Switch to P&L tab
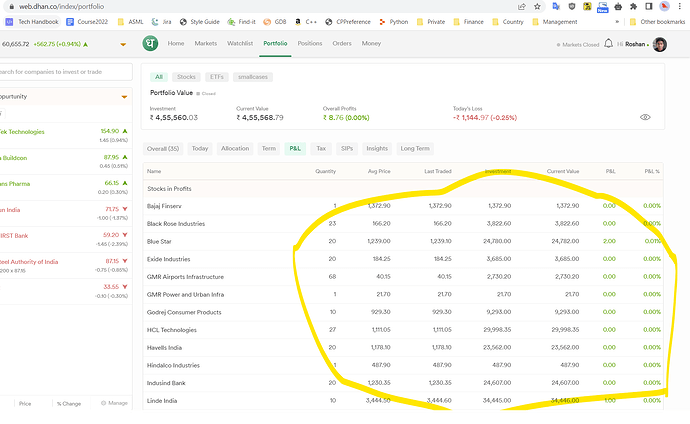 click(x=295, y=149)
